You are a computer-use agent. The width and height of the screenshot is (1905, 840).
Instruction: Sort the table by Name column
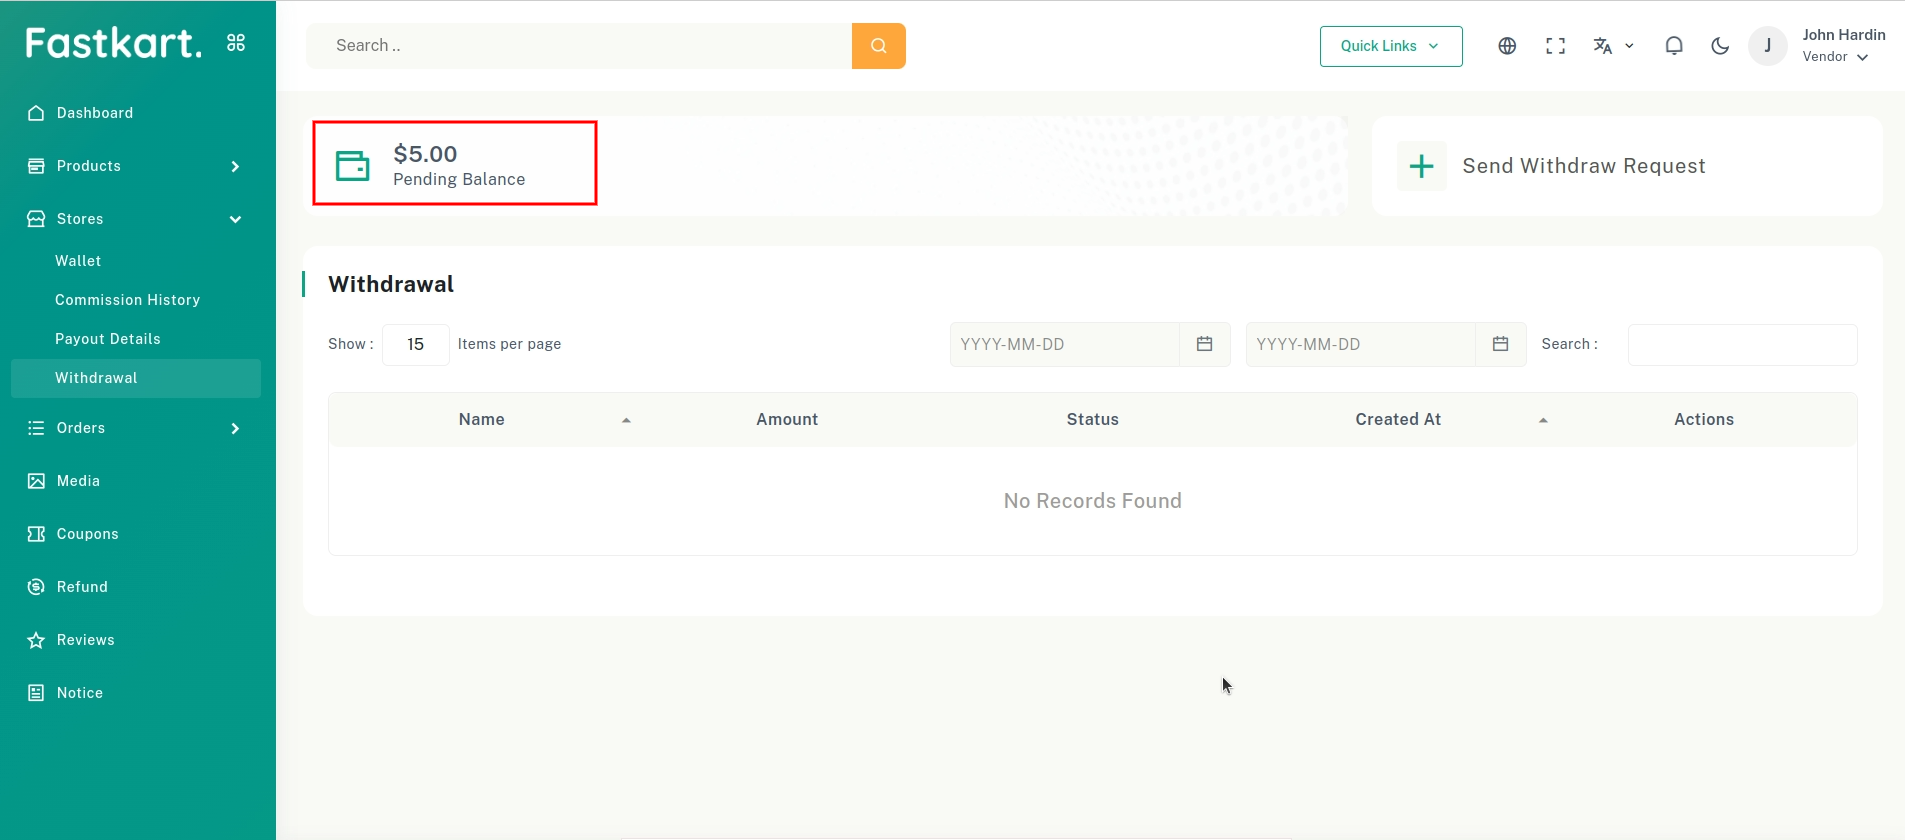click(482, 420)
